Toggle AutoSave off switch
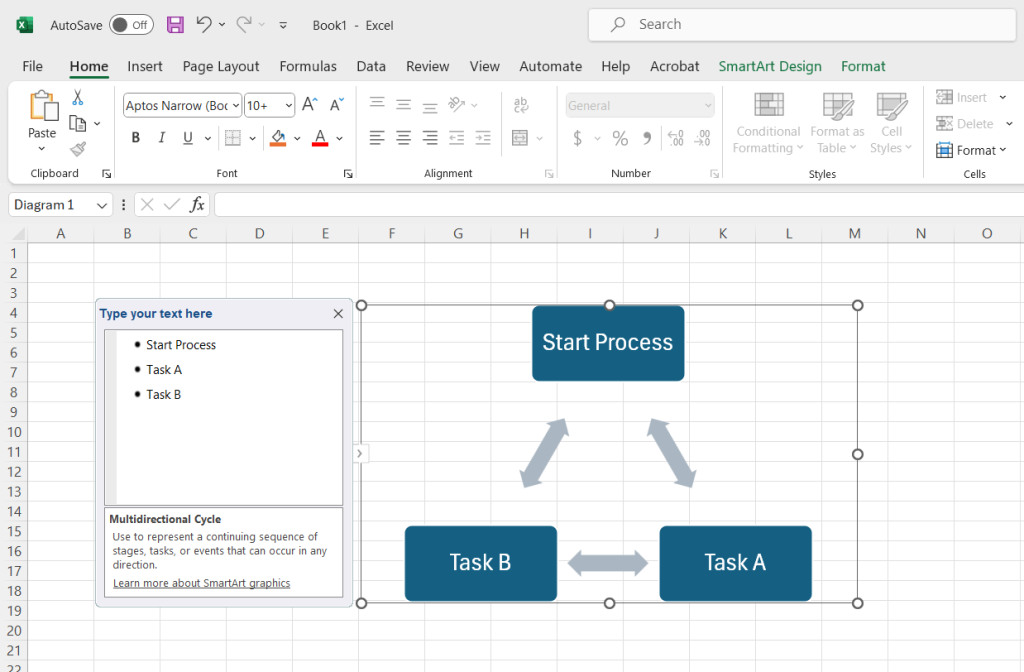 131,25
